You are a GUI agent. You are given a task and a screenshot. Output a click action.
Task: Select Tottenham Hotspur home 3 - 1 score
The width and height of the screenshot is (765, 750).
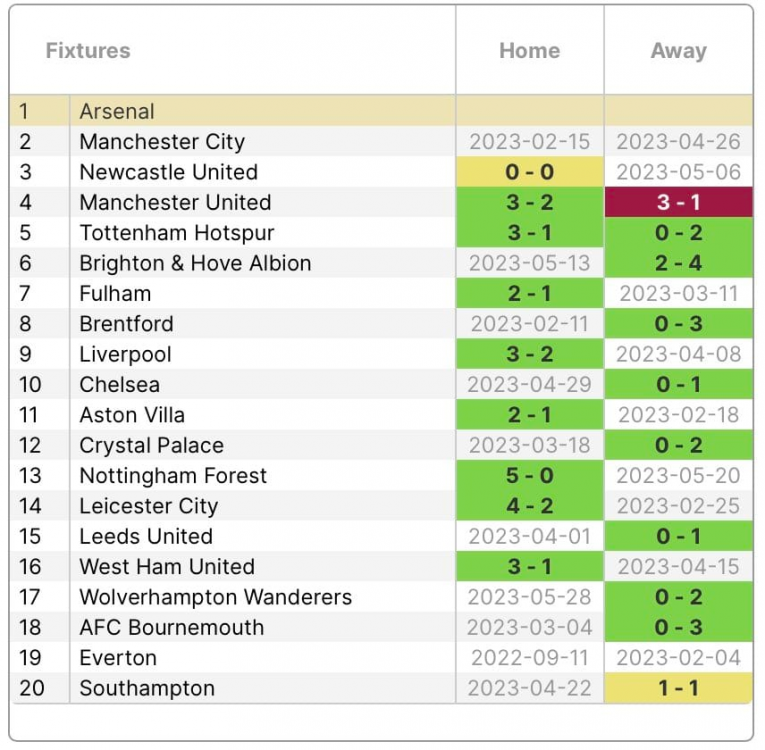[529, 233]
